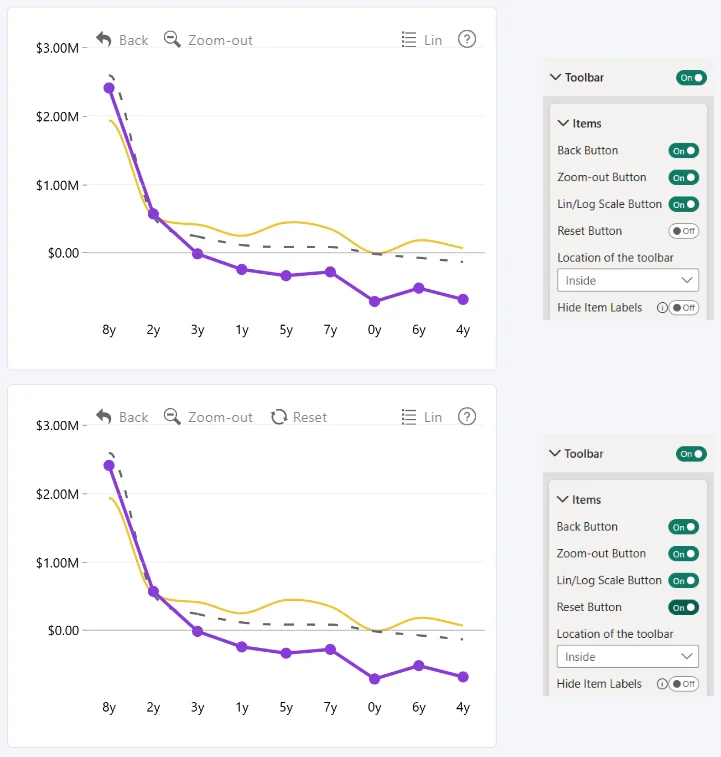Open the help question-mark icon in top chart
Image resolution: width=721 pixels, height=757 pixels.
click(x=467, y=39)
